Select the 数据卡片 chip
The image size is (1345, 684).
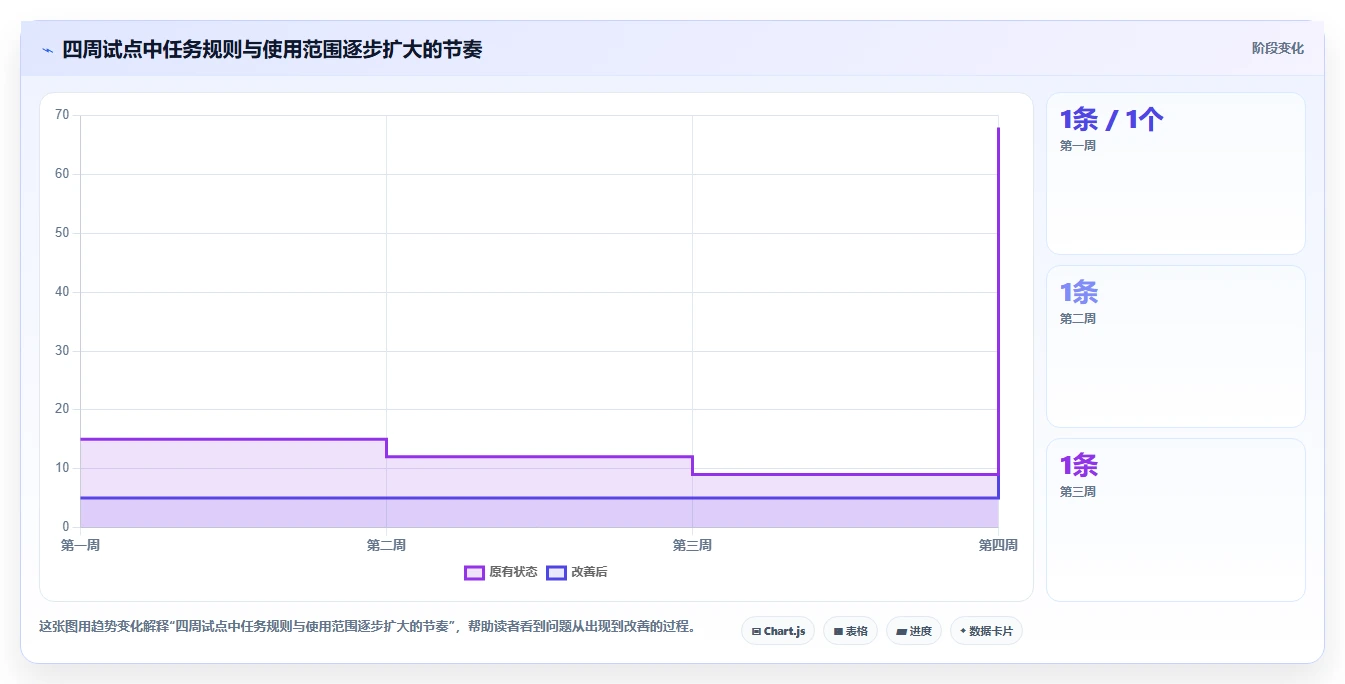pyautogui.click(x=986, y=631)
